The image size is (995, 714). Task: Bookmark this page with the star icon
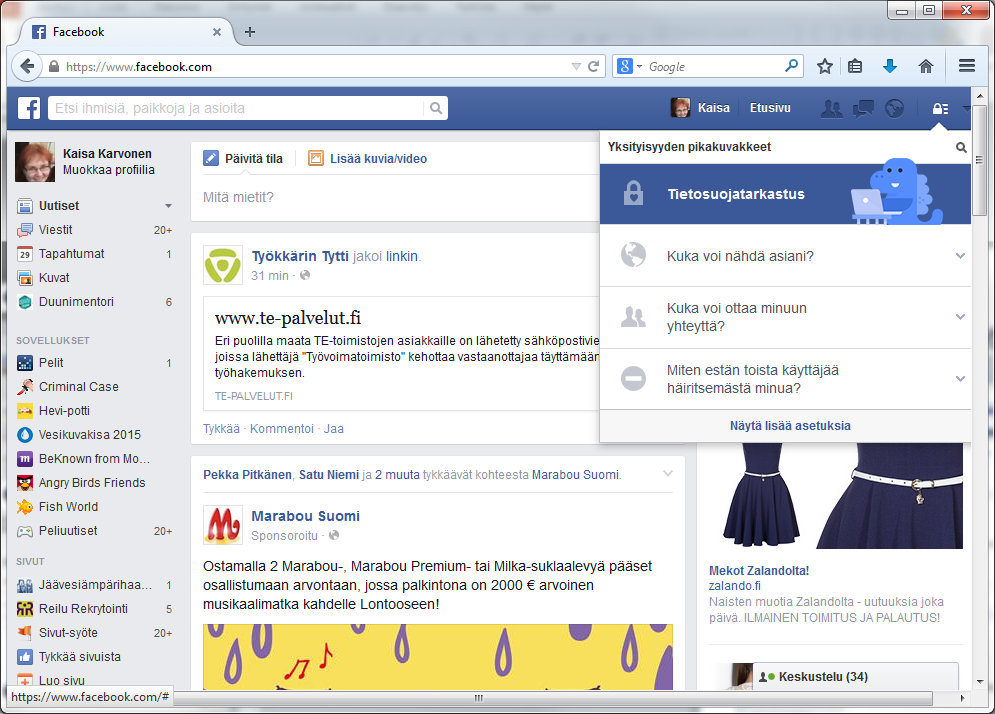pos(824,66)
